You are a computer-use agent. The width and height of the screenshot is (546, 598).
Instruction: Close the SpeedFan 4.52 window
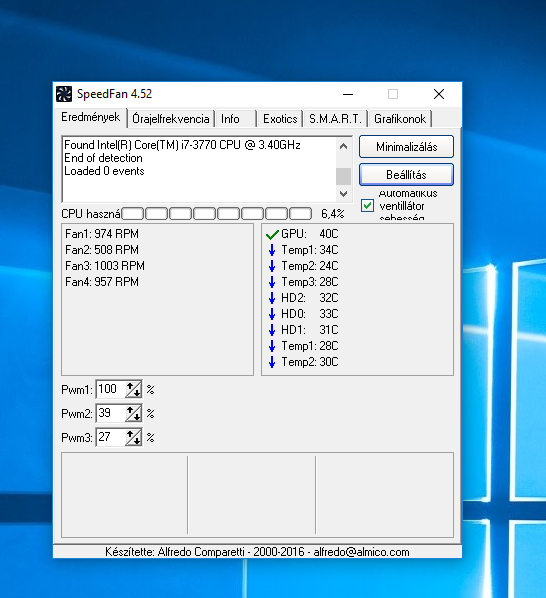click(x=439, y=94)
